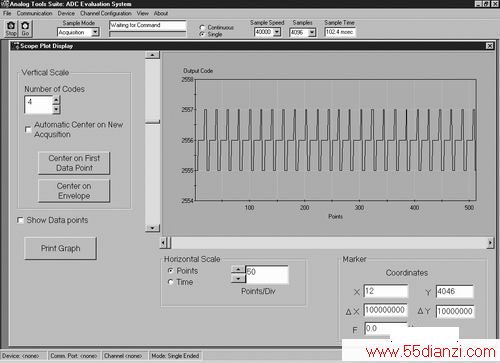
Task: Click vertical scrollbar down arrow beside plot
Action: [152, 228]
